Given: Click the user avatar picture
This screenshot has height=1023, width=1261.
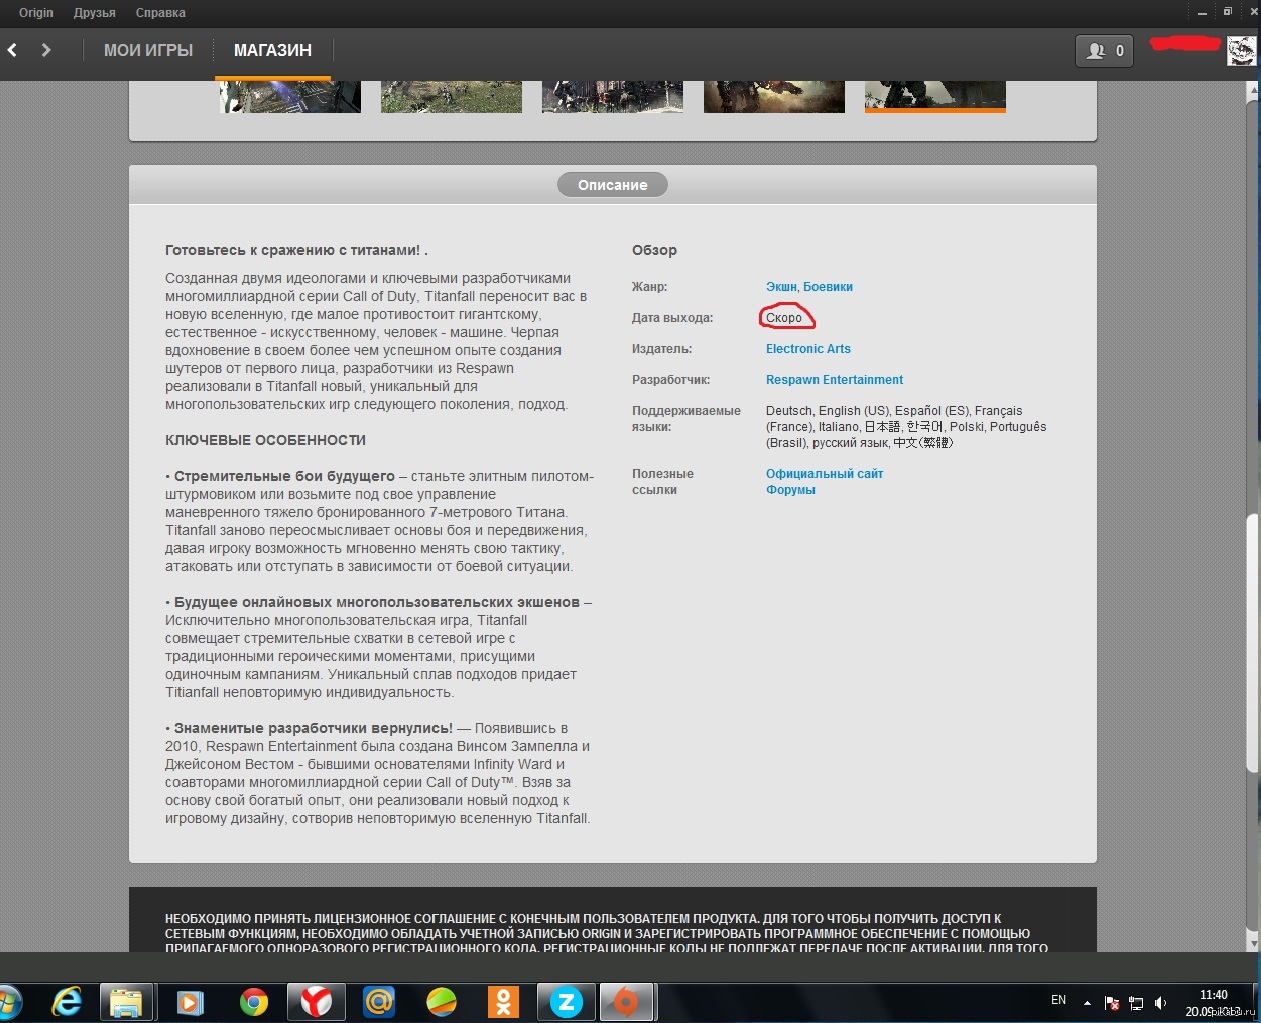Looking at the screenshot, I should click(1241, 51).
